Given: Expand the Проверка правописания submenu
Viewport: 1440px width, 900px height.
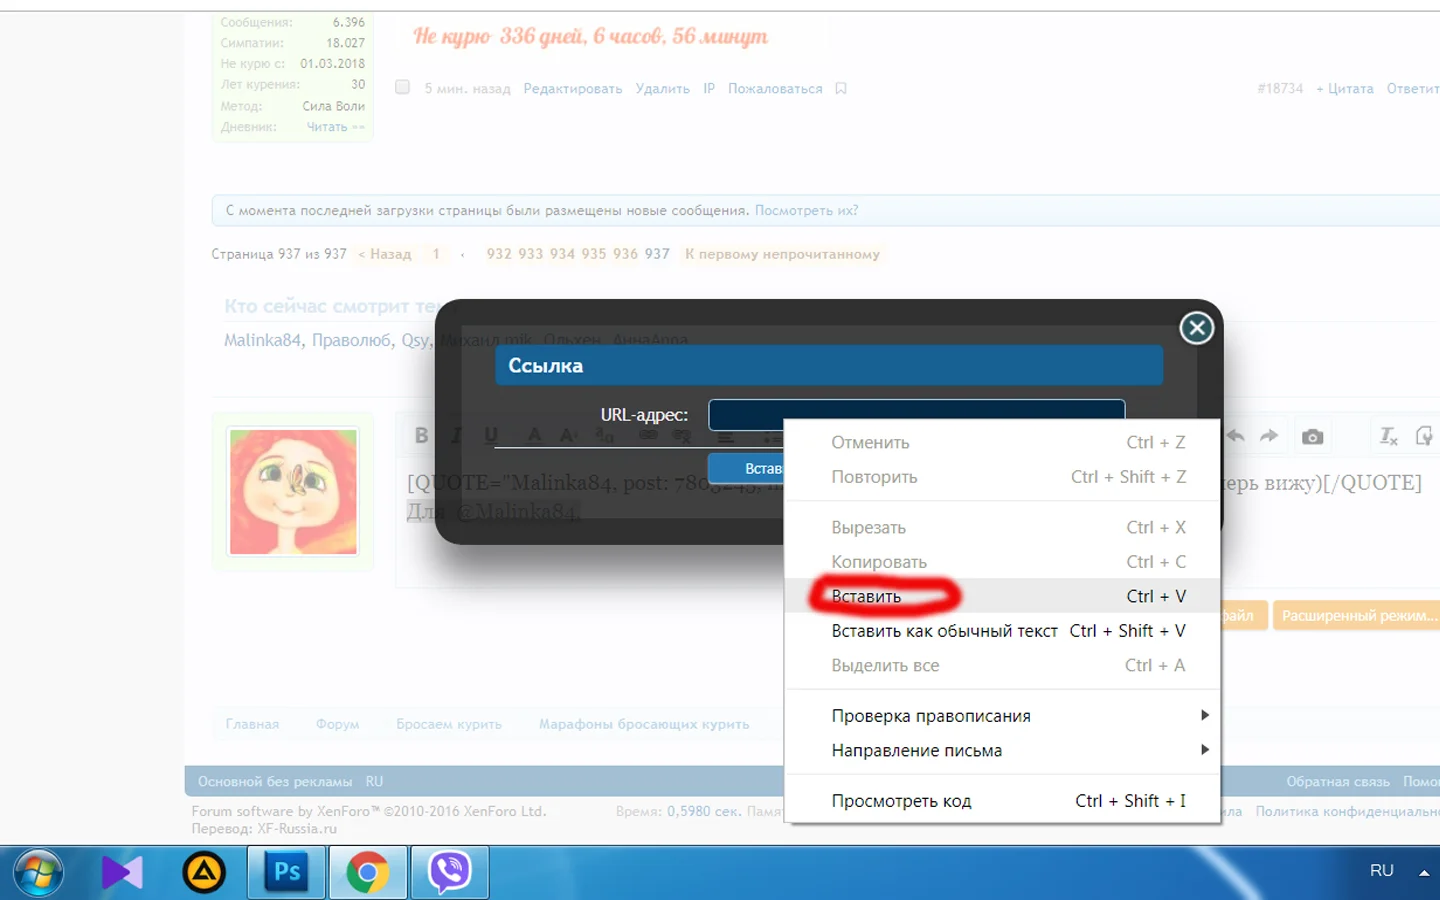Looking at the screenshot, I should (x=930, y=715).
